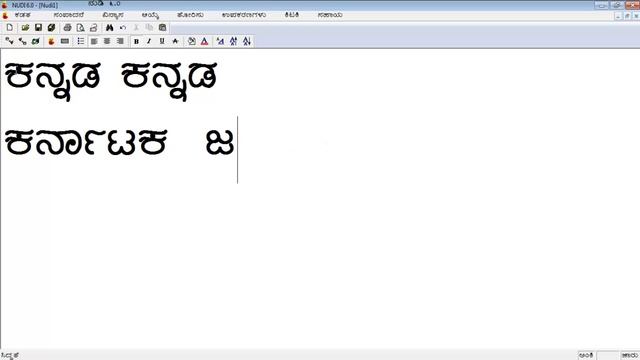Open the second menu in the menu bar

69,15
